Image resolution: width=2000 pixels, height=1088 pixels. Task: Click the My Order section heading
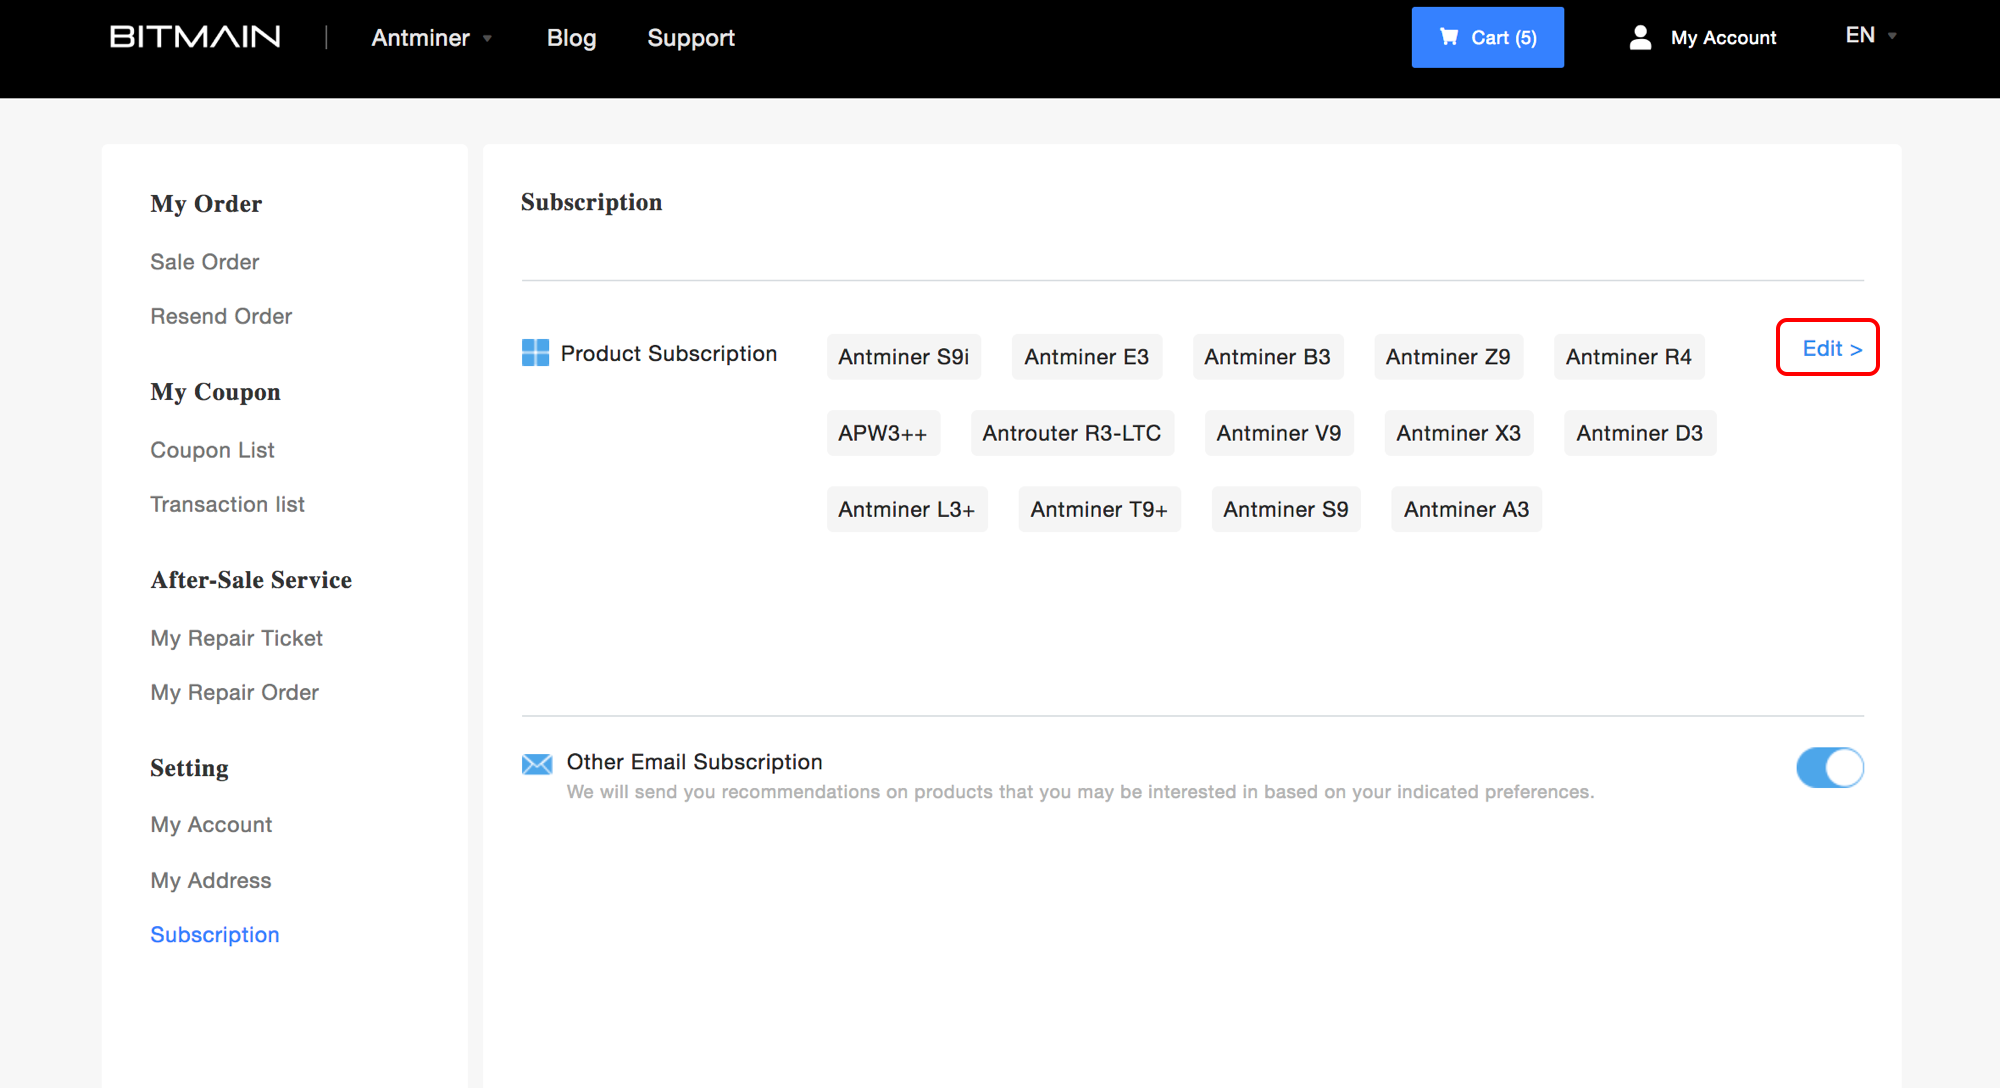coord(206,204)
